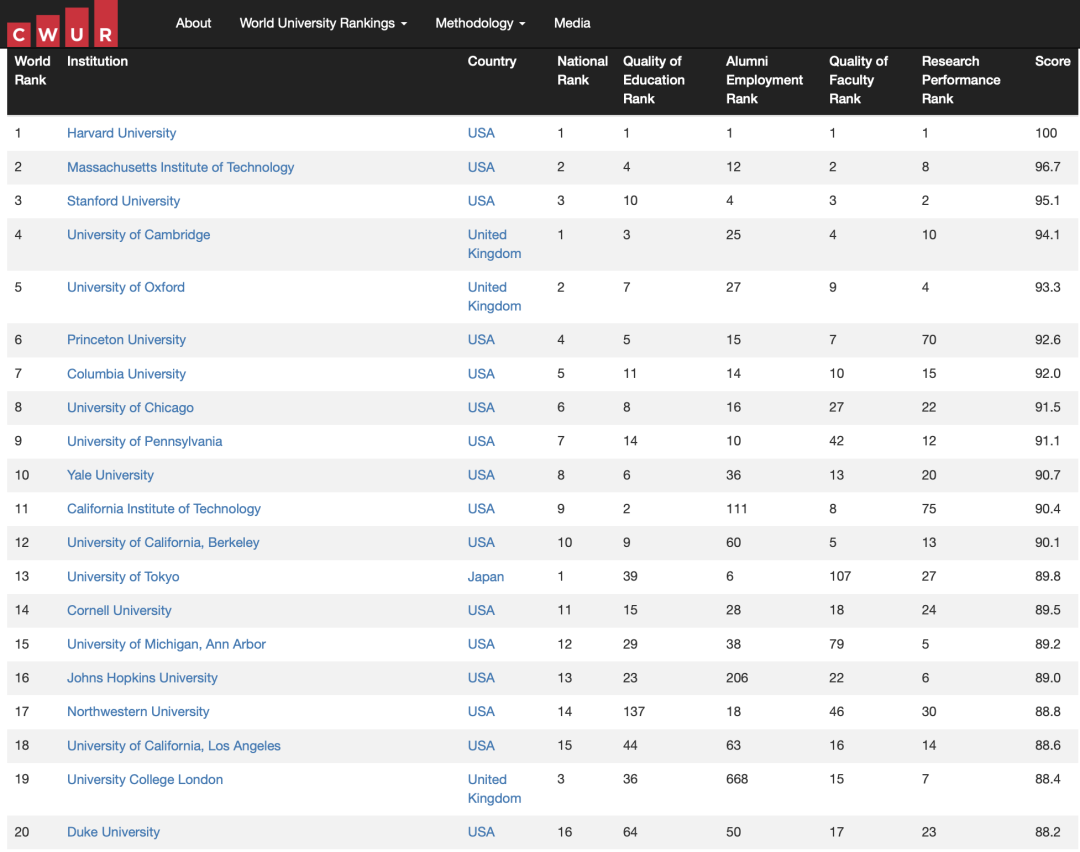Open University of California, Berkeley link
The height and width of the screenshot is (852, 1080).
(163, 542)
